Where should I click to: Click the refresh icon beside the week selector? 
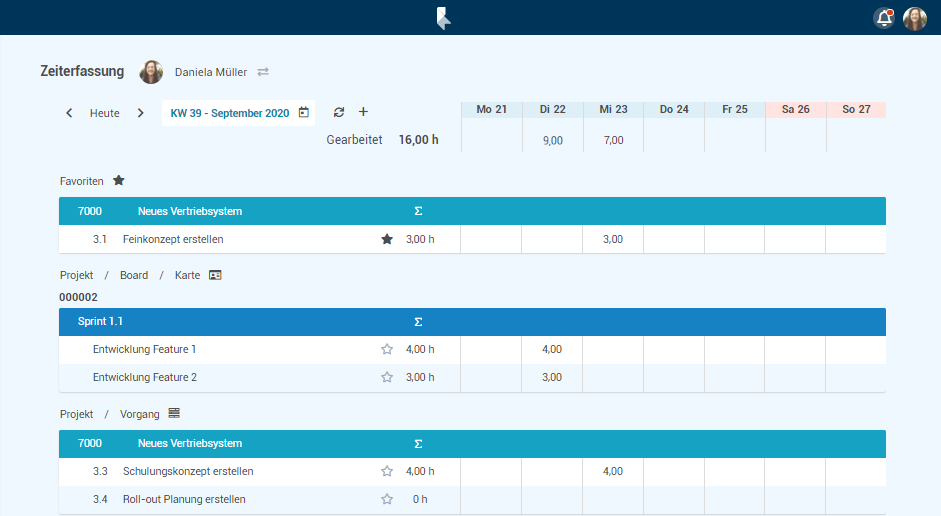click(x=339, y=112)
